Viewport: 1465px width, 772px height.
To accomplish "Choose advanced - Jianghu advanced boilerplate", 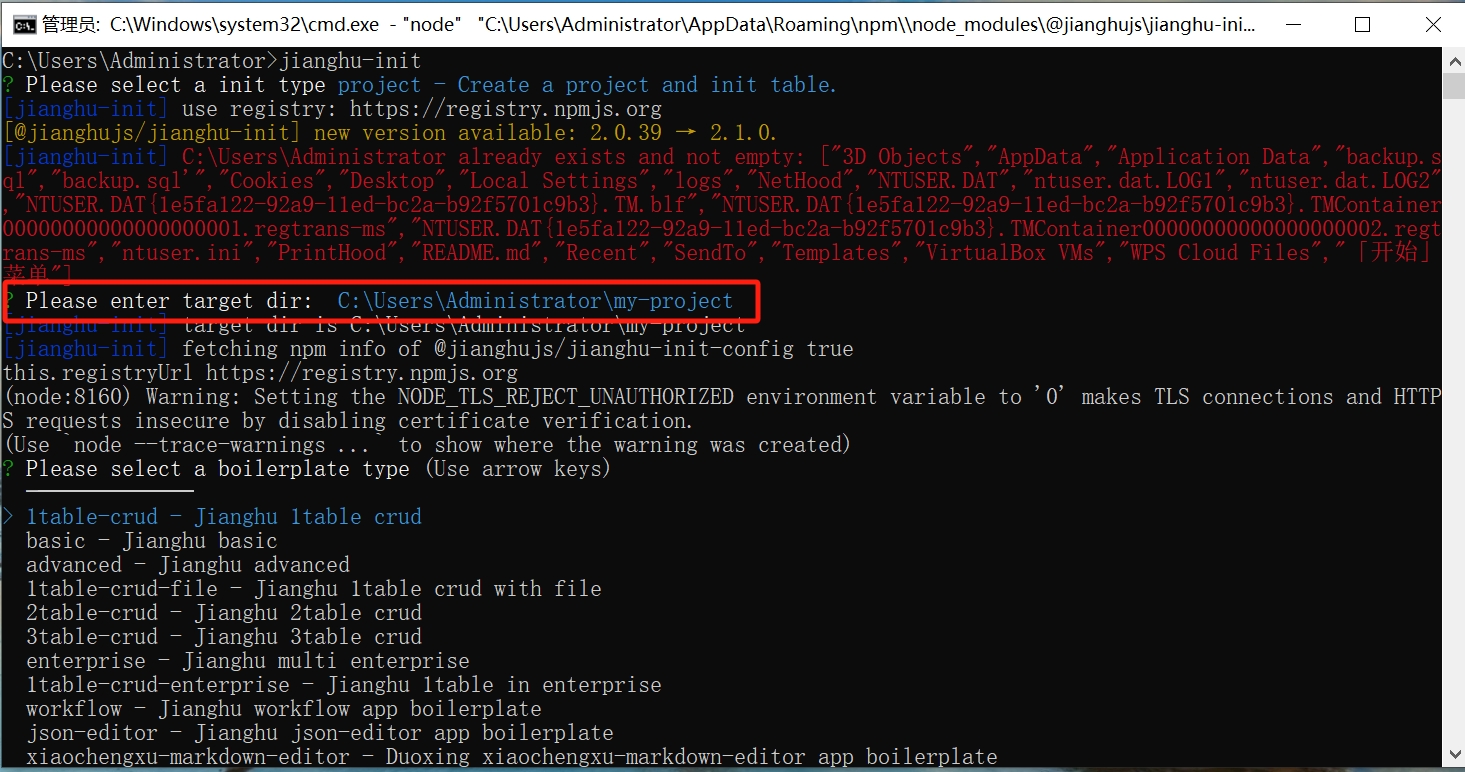I will (188, 565).
